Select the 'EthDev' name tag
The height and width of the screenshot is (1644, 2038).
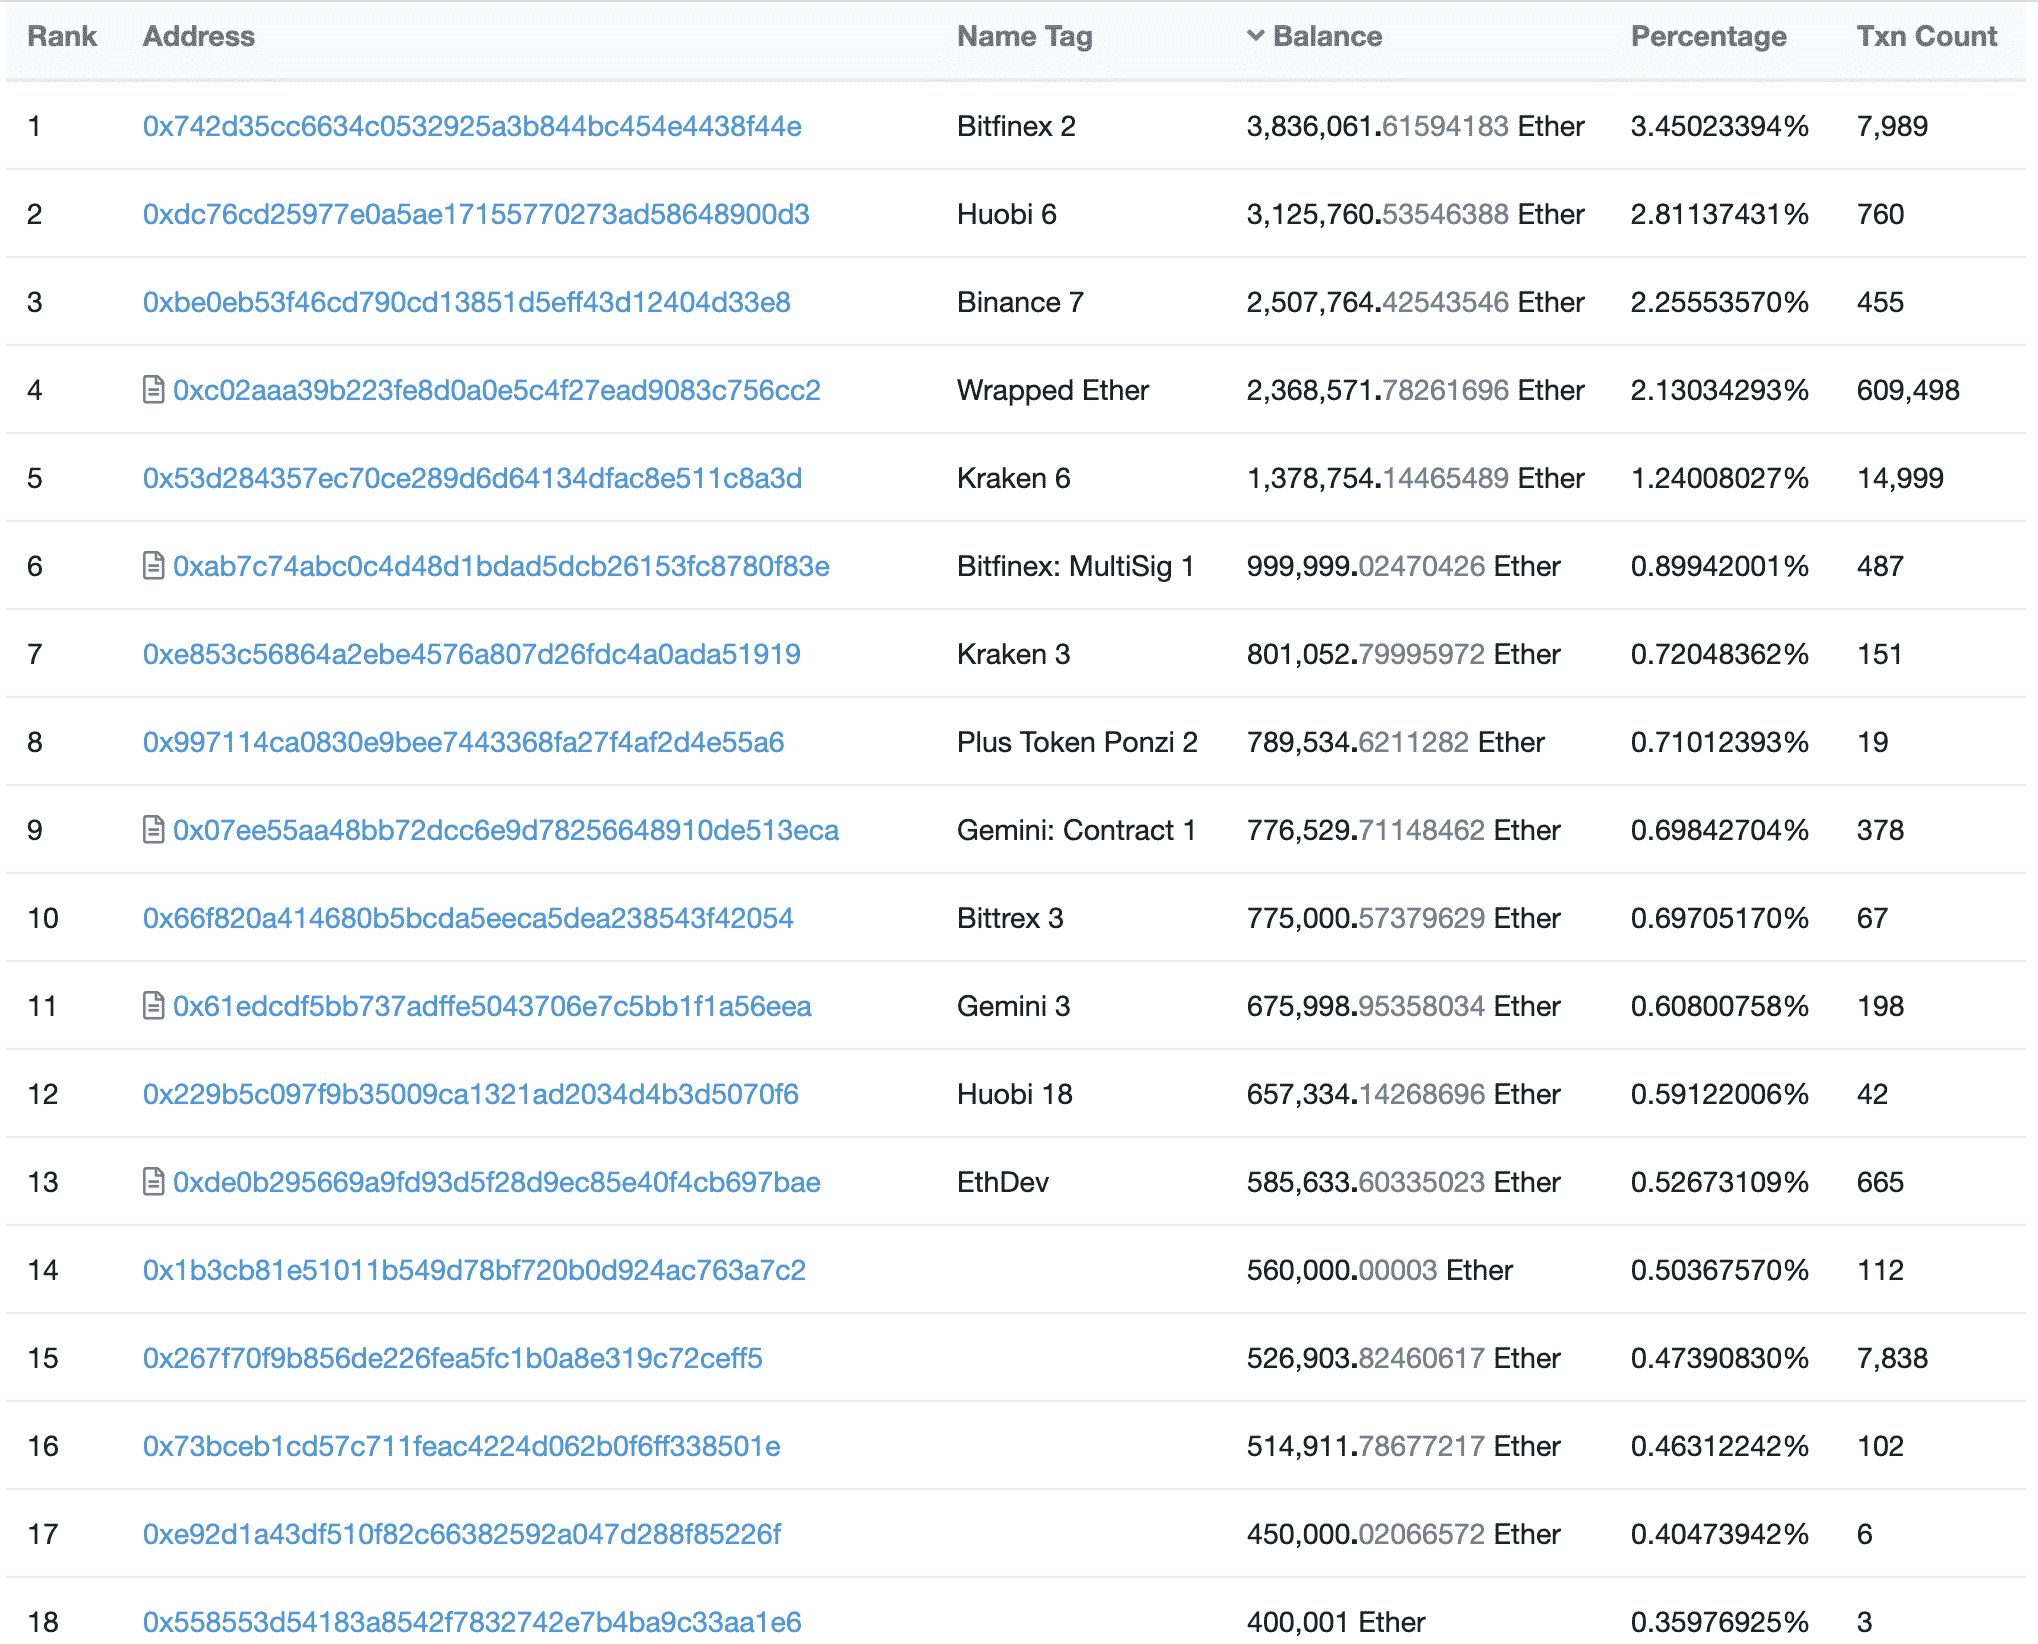pyautogui.click(x=1003, y=1182)
